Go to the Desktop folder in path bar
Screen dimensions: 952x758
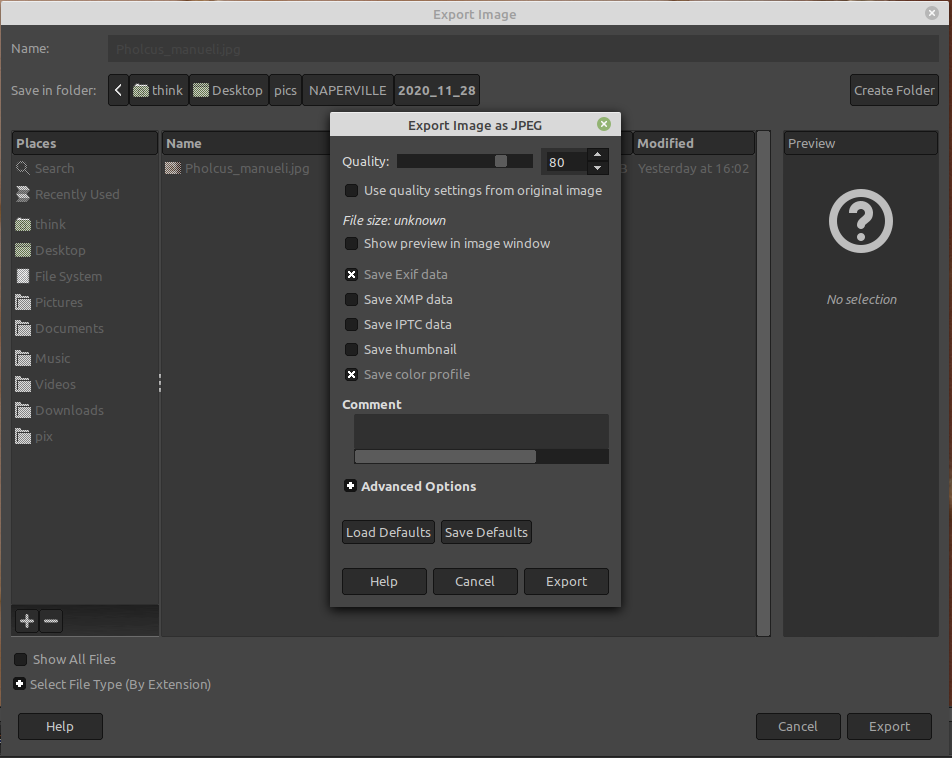pos(228,90)
